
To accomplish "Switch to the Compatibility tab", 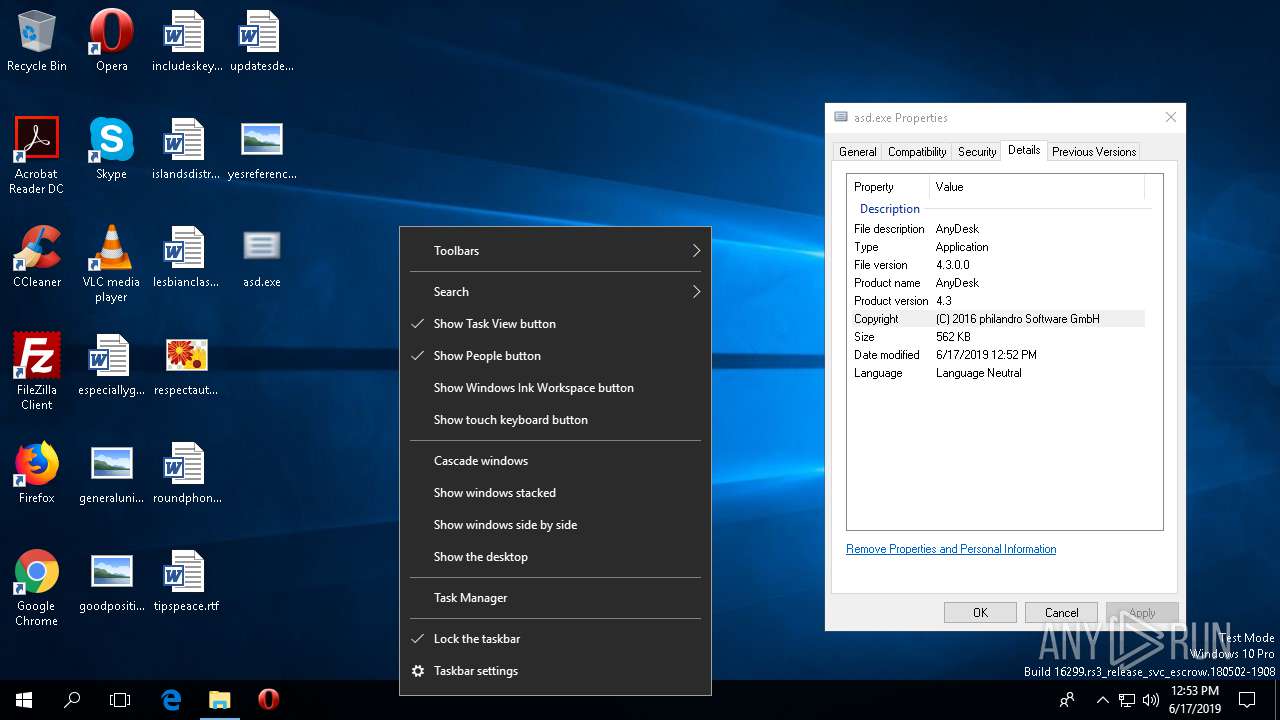I will point(917,152).
